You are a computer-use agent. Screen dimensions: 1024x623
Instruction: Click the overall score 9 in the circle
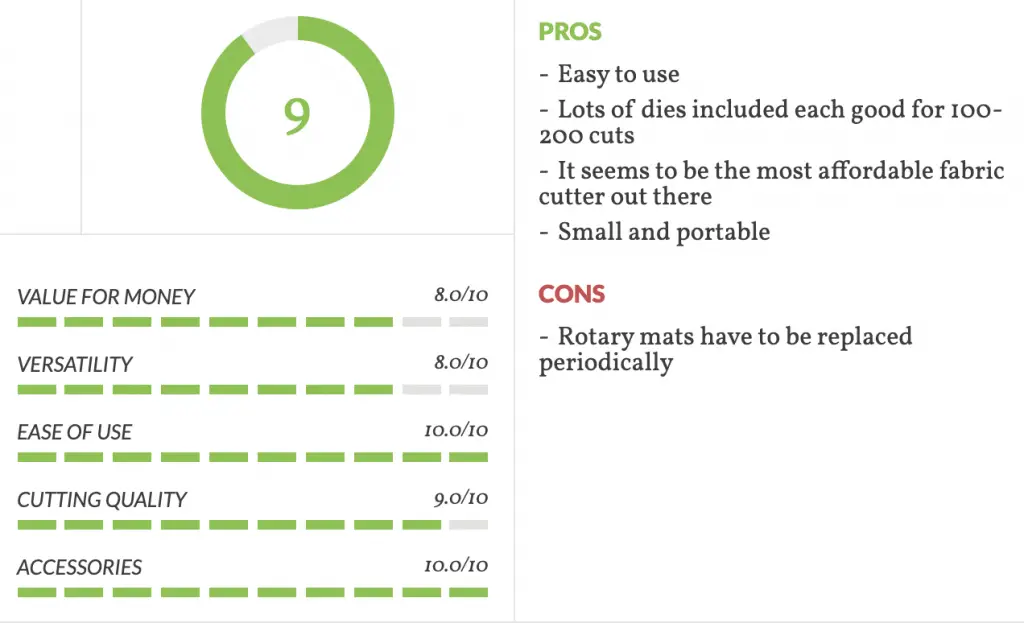click(297, 116)
